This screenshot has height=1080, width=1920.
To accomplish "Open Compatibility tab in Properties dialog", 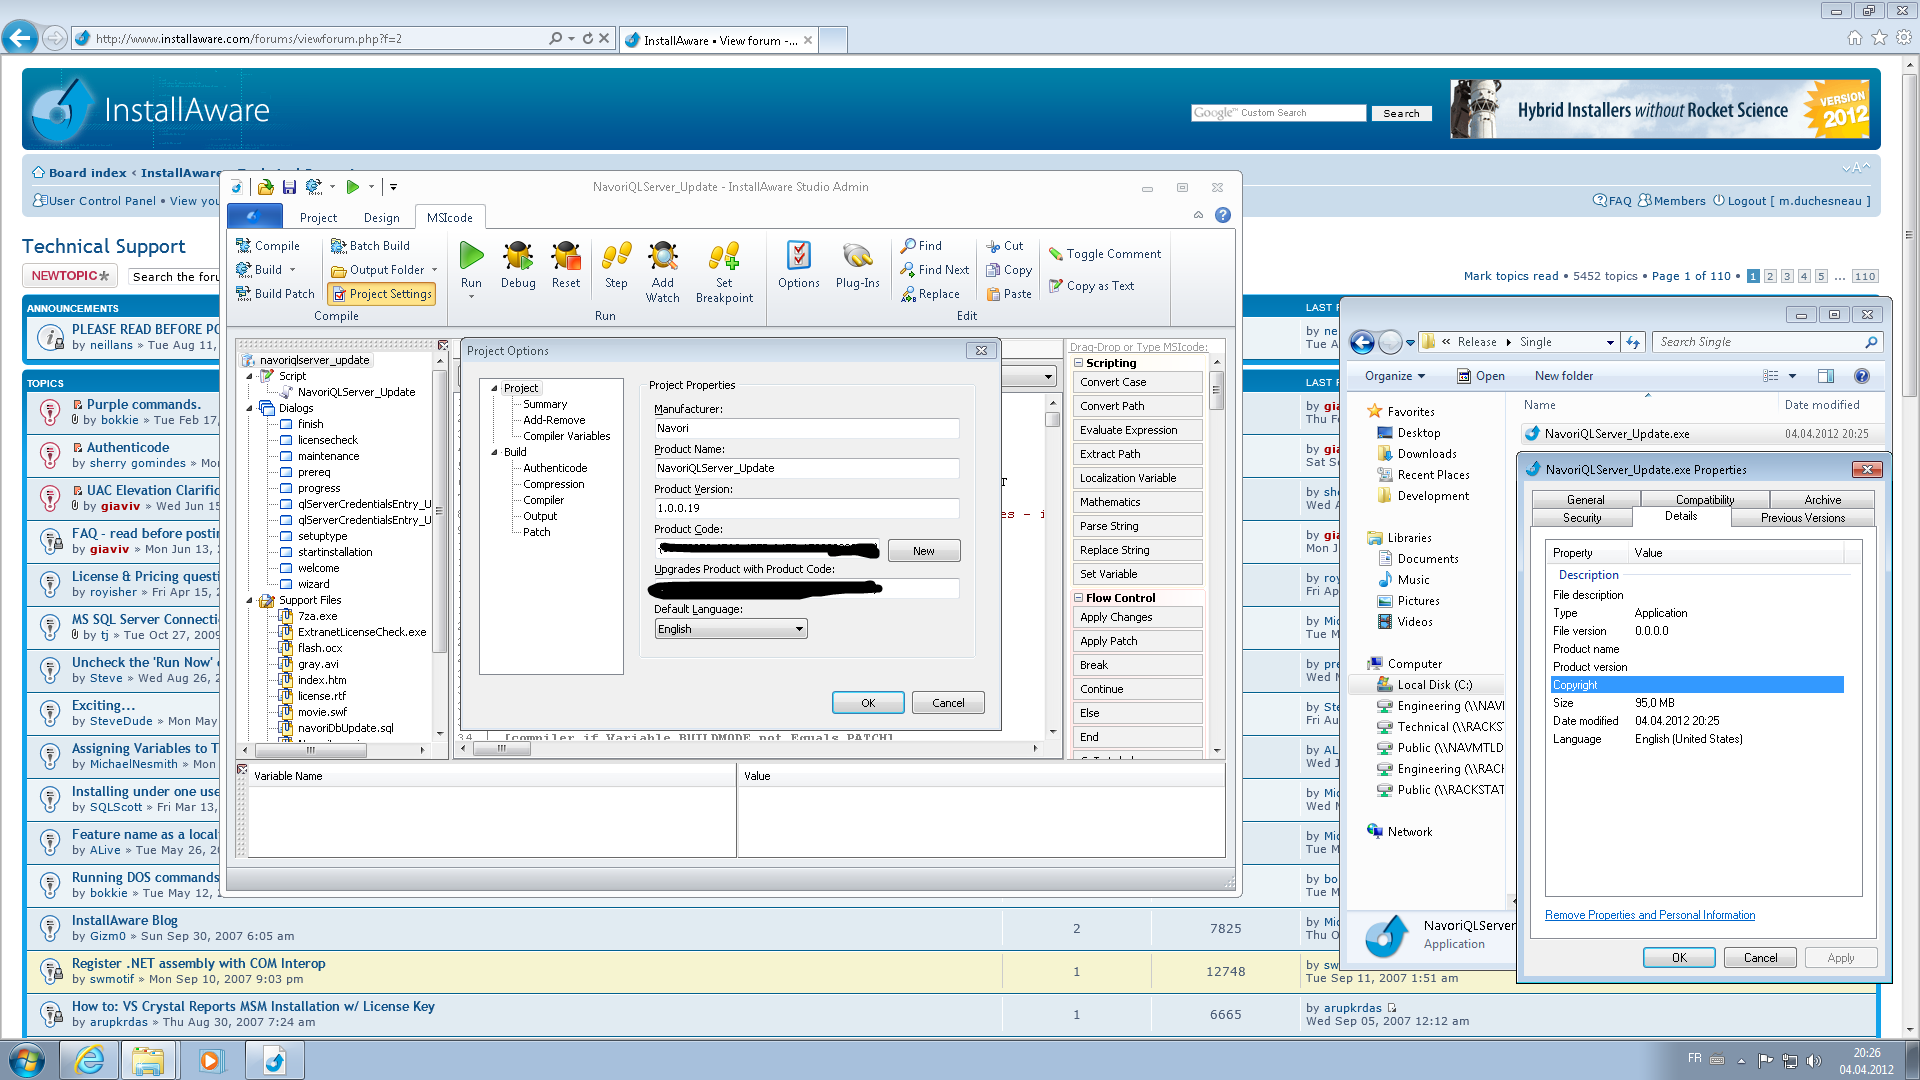I will [x=1704, y=500].
